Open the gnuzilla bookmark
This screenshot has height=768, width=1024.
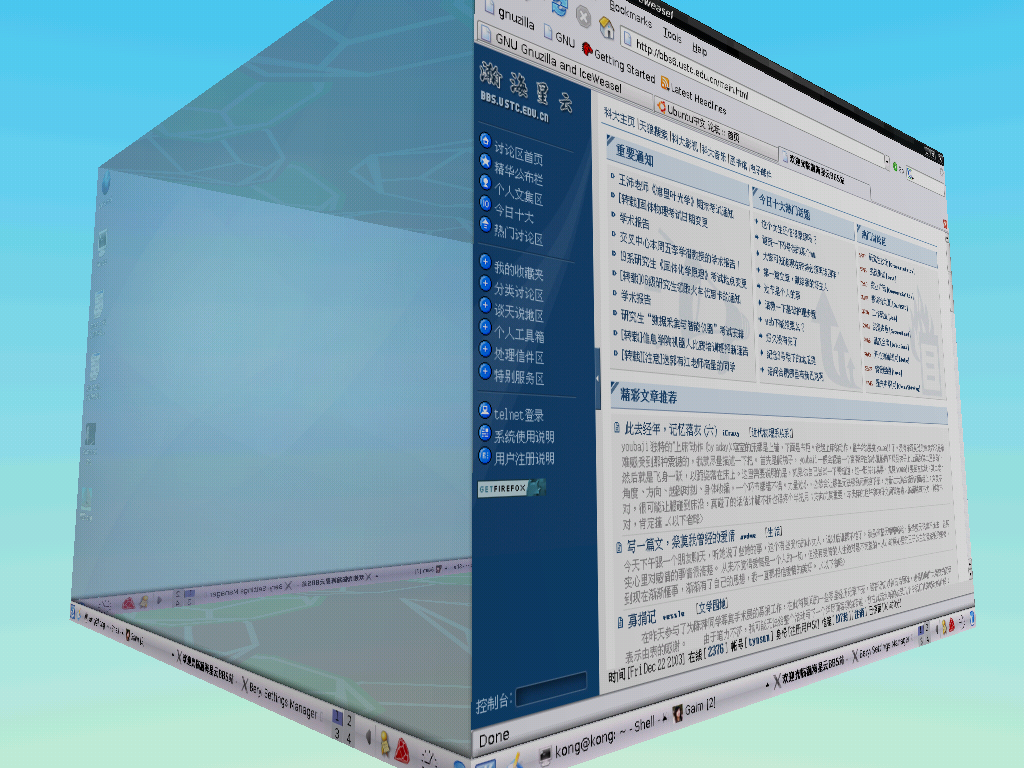click(509, 14)
